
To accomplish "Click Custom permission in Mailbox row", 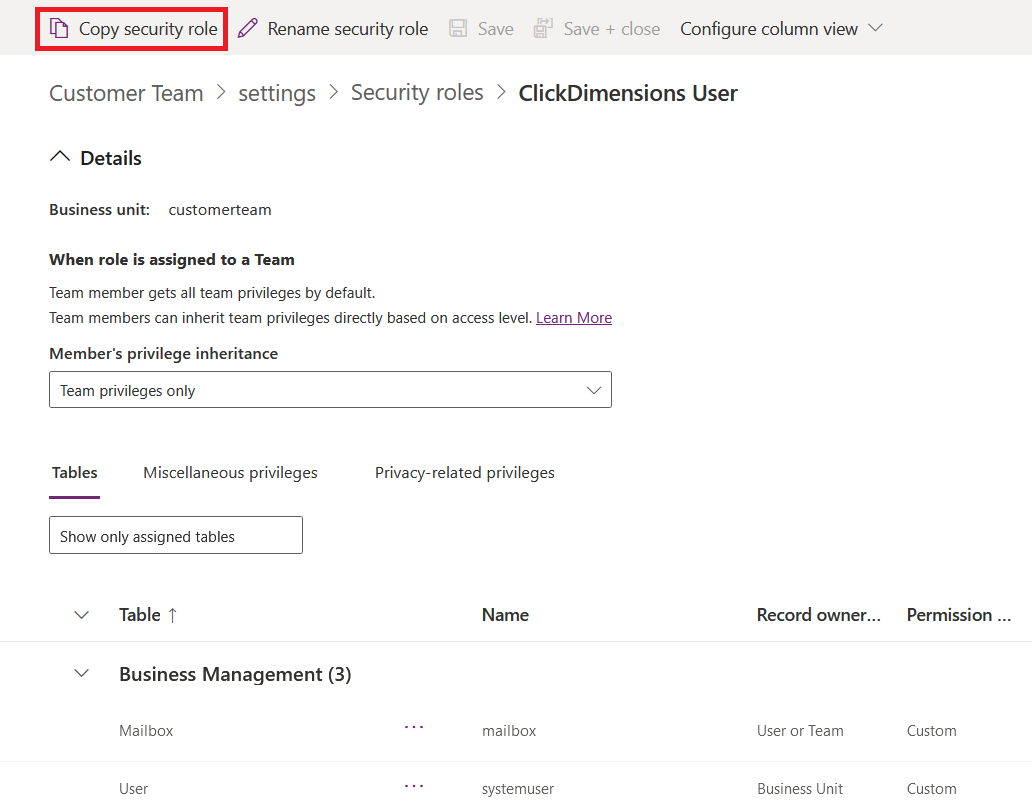I will pyautogui.click(x=932, y=731).
